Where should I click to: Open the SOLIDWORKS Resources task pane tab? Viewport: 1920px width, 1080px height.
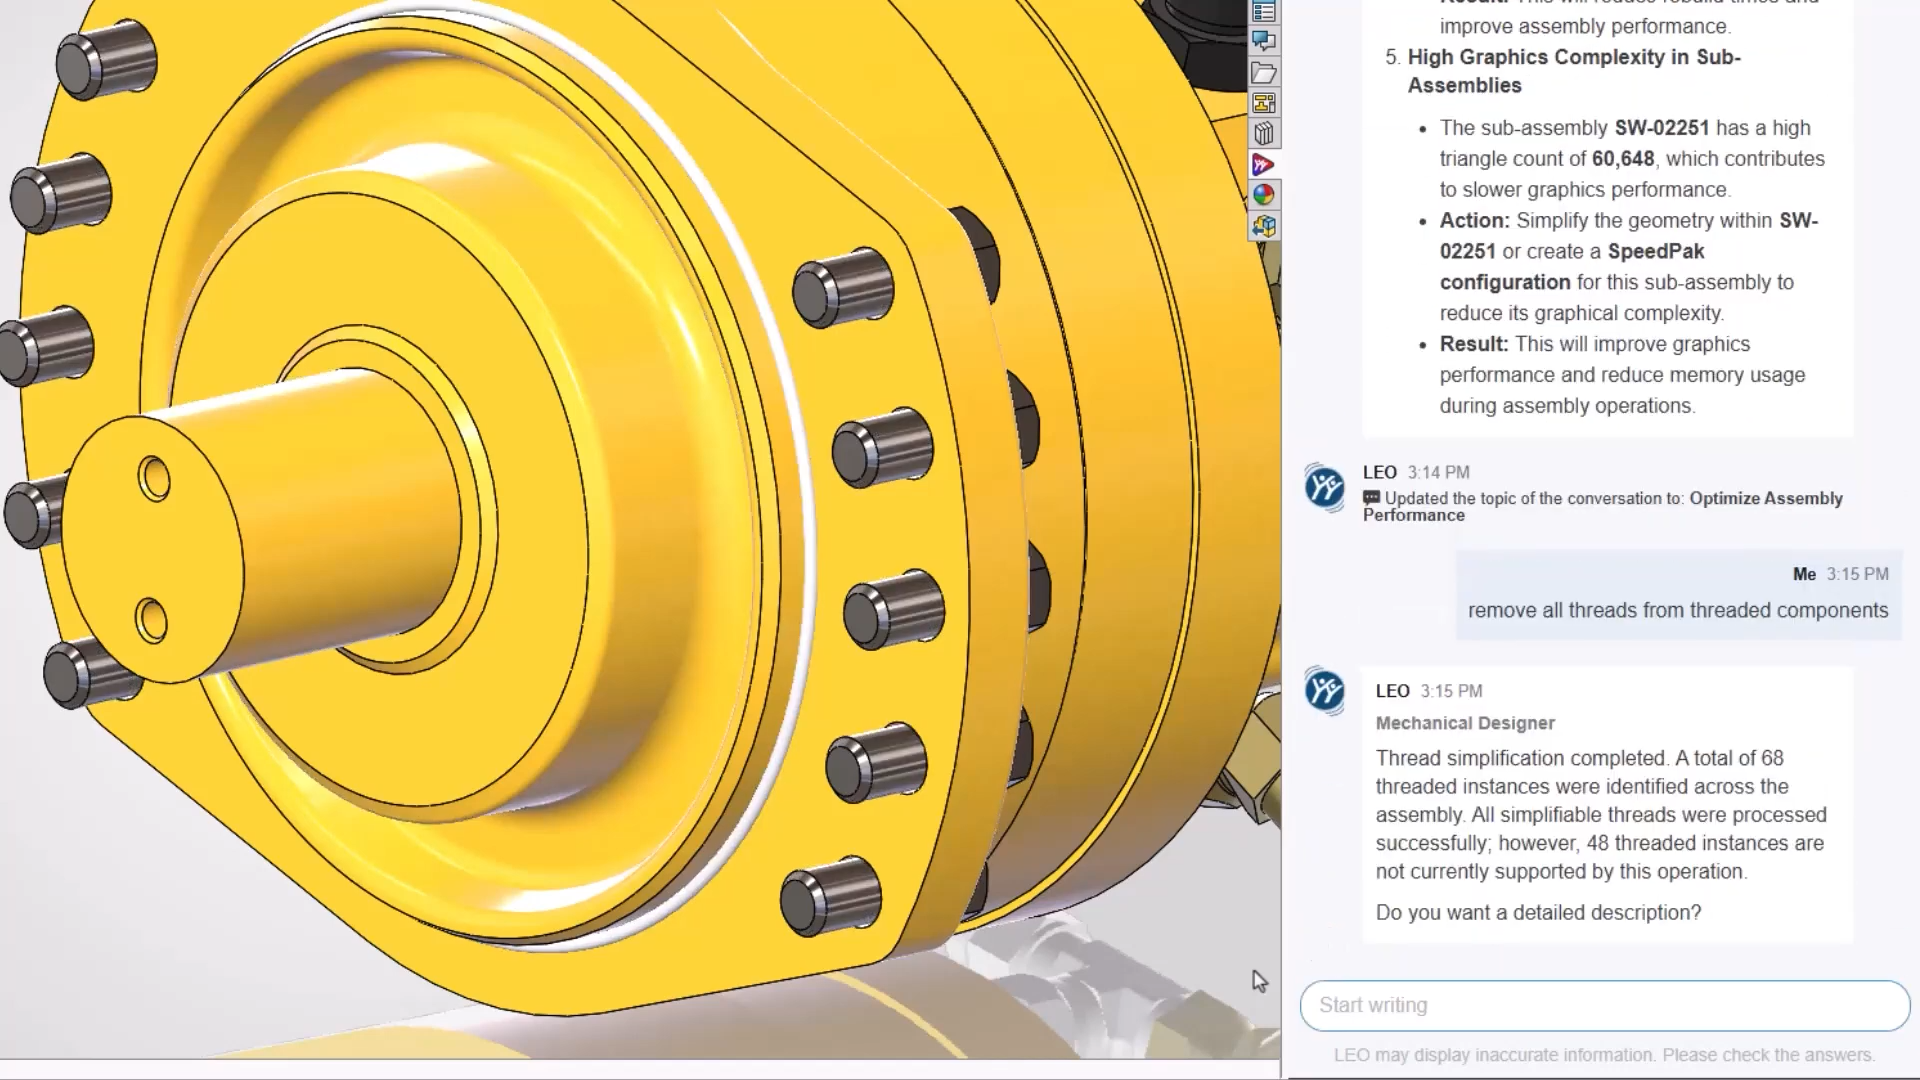click(x=1264, y=12)
